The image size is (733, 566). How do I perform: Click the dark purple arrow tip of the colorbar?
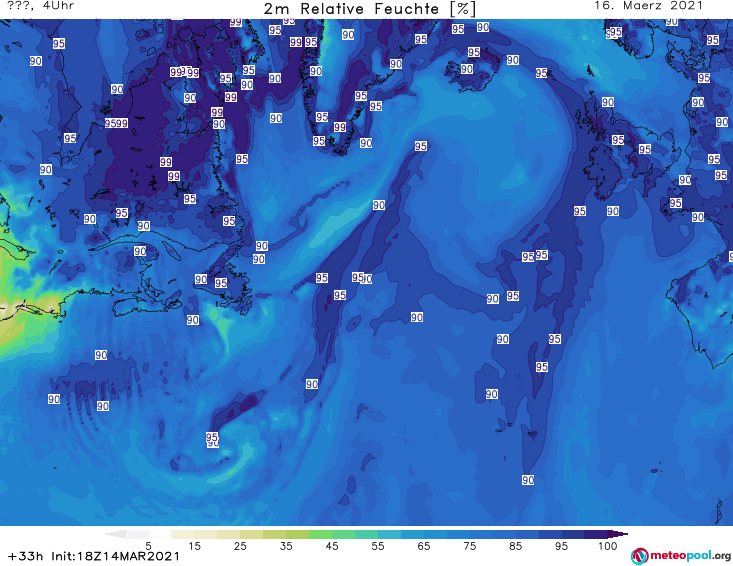[x=618, y=534]
